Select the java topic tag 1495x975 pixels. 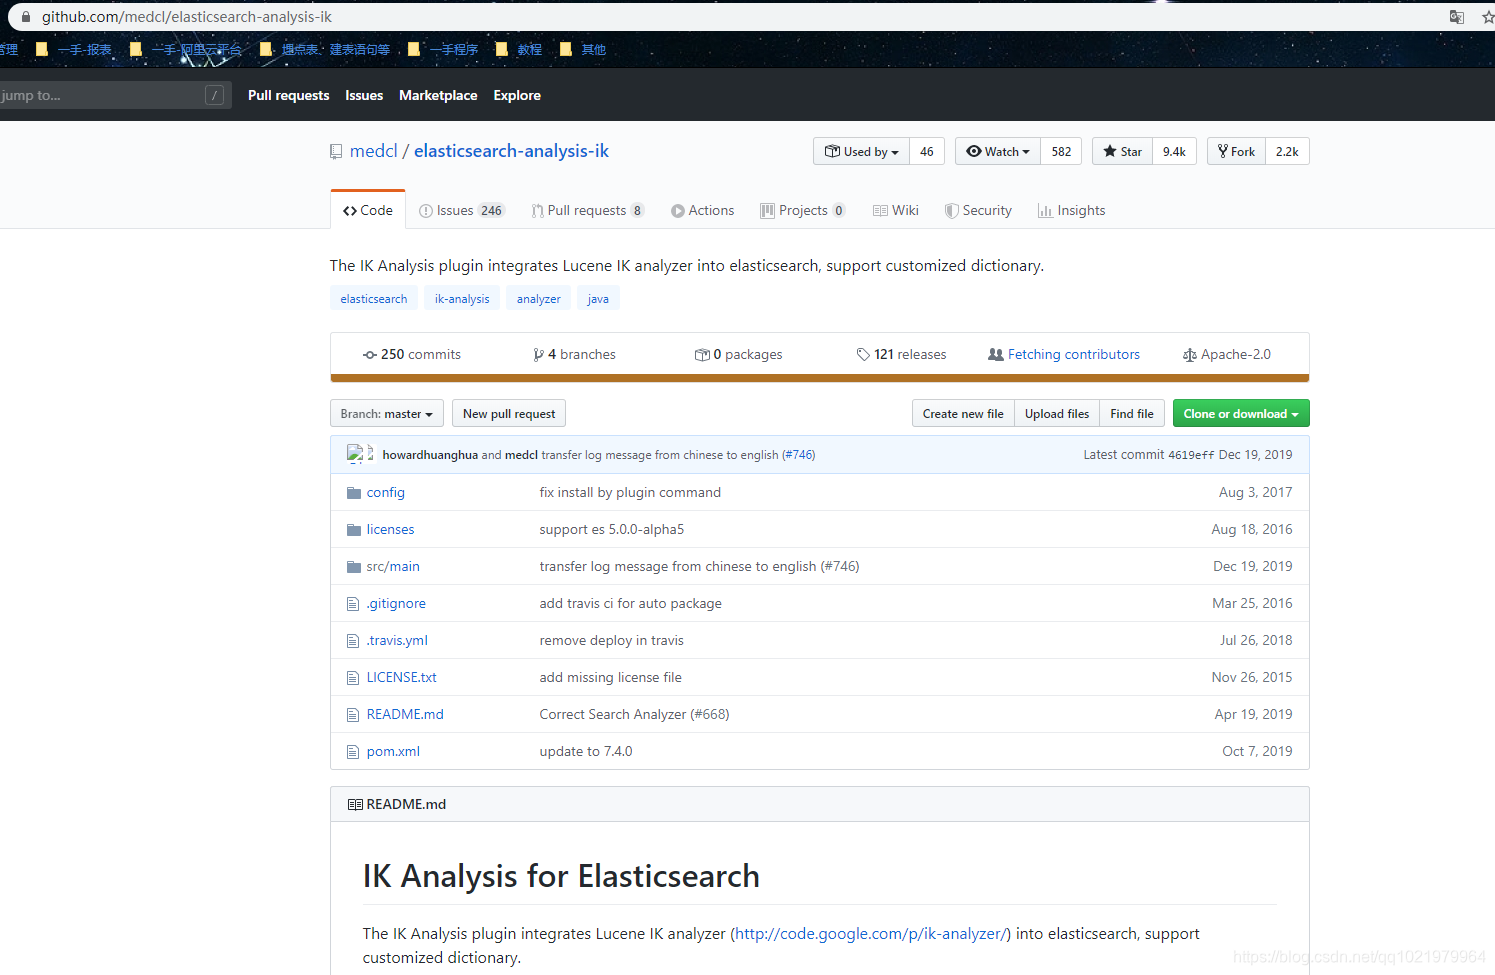pyautogui.click(x=598, y=299)
